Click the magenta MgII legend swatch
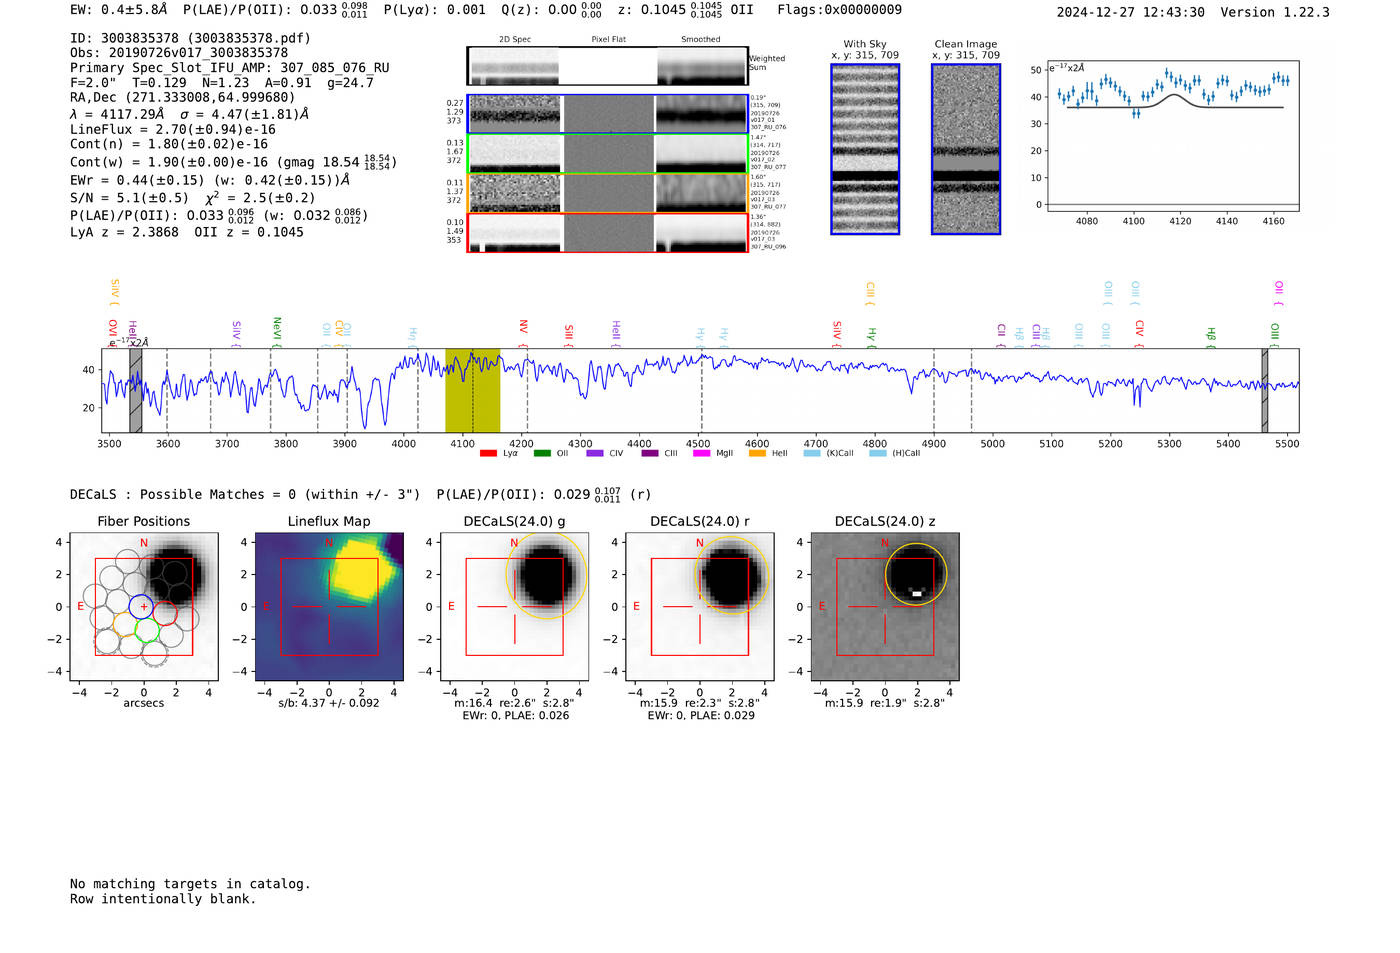 701,453
